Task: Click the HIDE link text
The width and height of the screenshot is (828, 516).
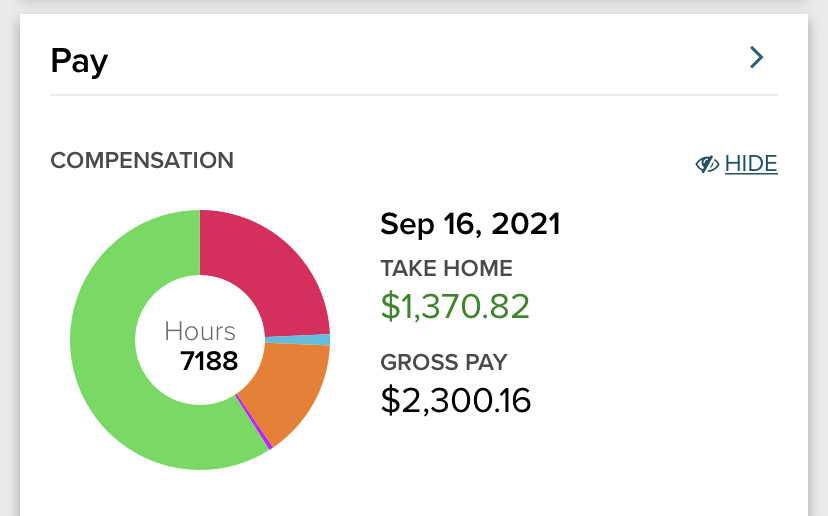Action: tap(751, 164)
